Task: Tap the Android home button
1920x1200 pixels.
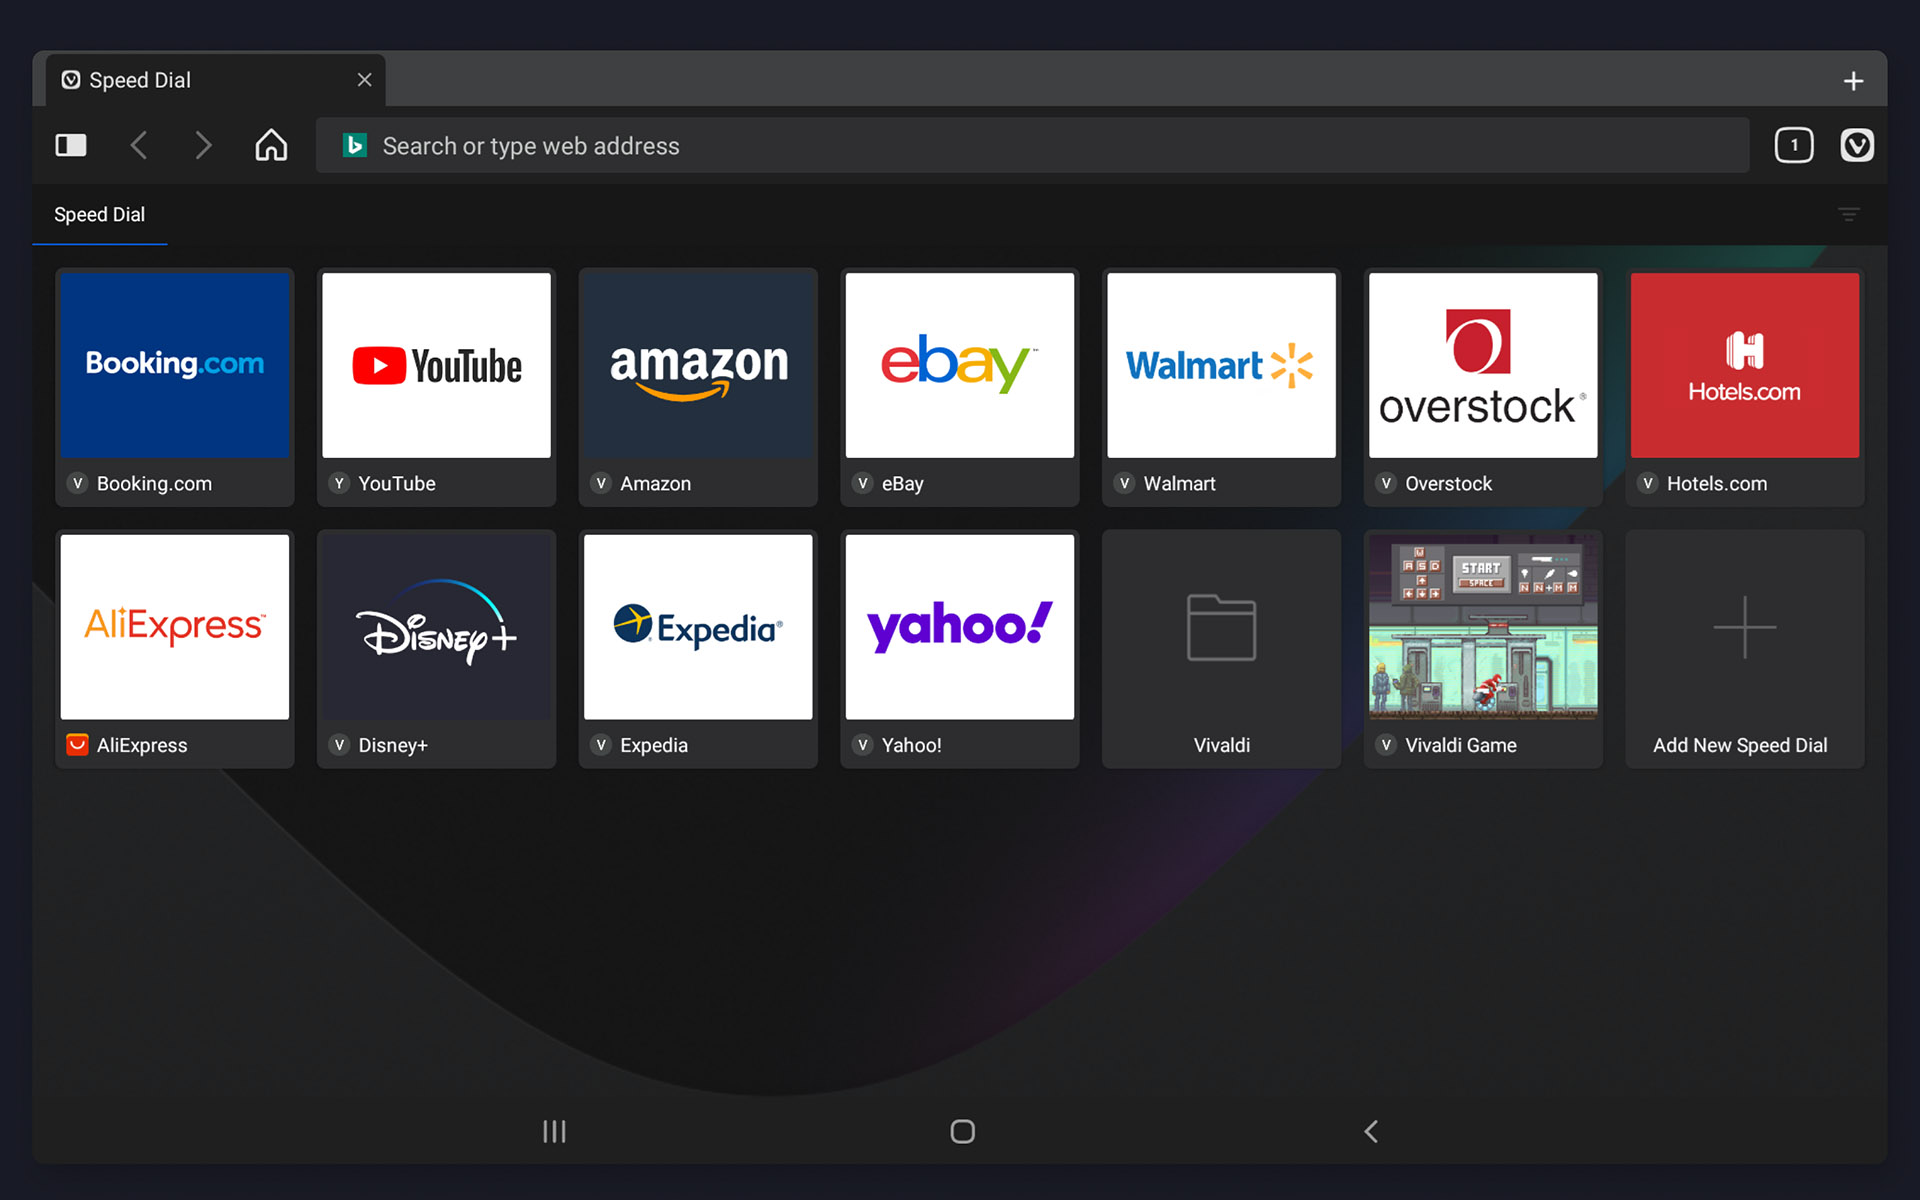Action: pyautogui.click(x=962, y=1131)
